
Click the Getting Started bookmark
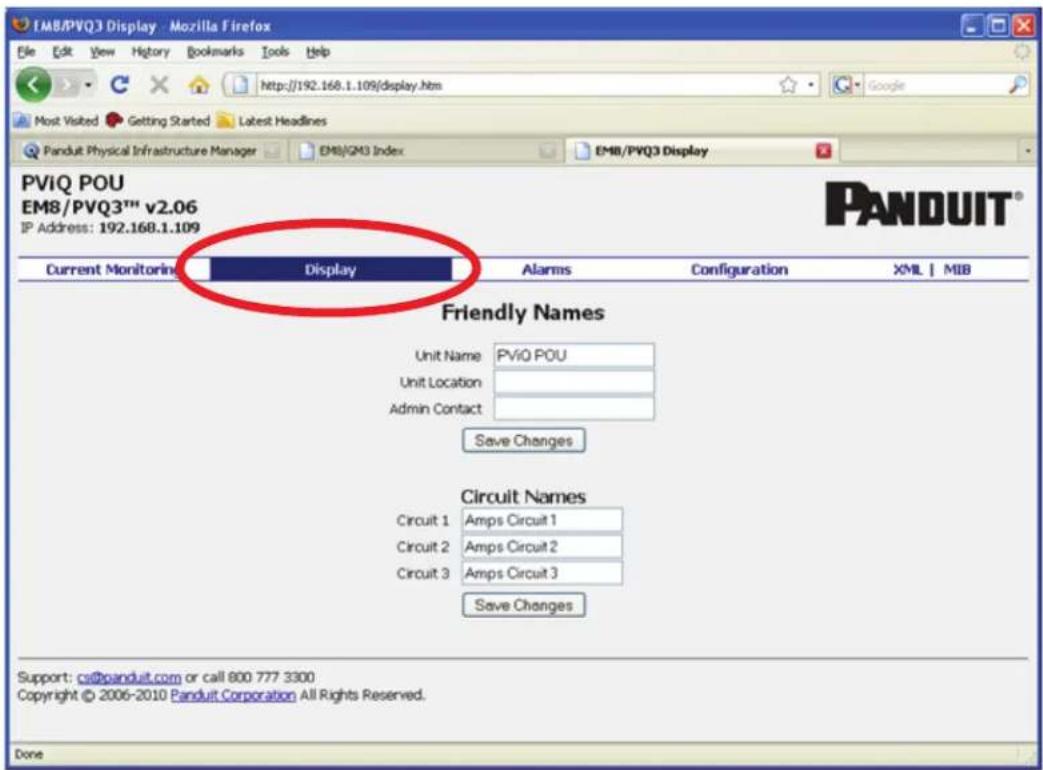tap(158, 120)
